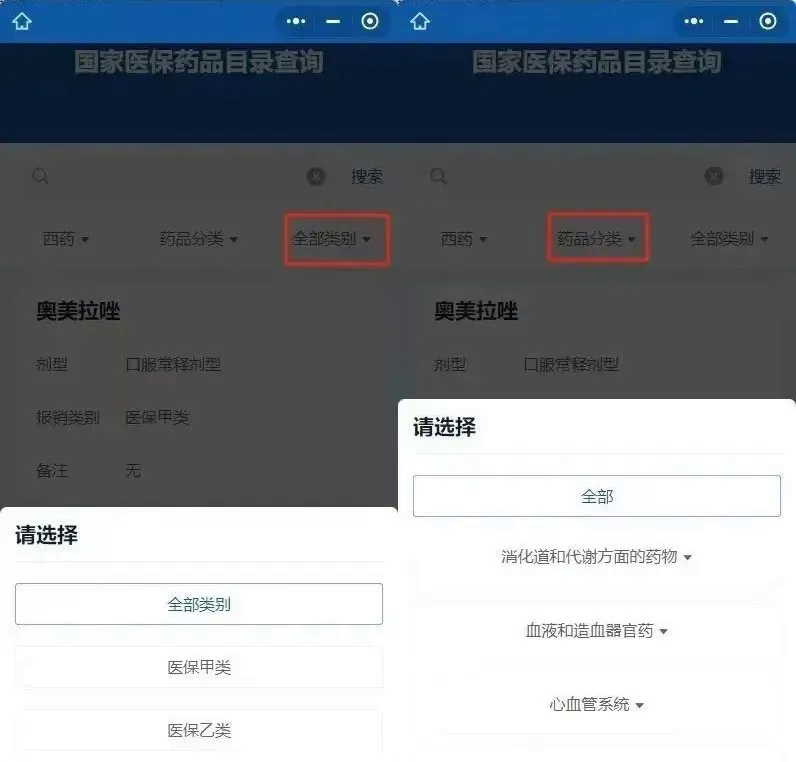Image resolution: width=796 pixels, height=762 pixels.
Task: Expand 消化道和代谢方面的药物 category
Action: pyautogui.click(x=597, y=557)
